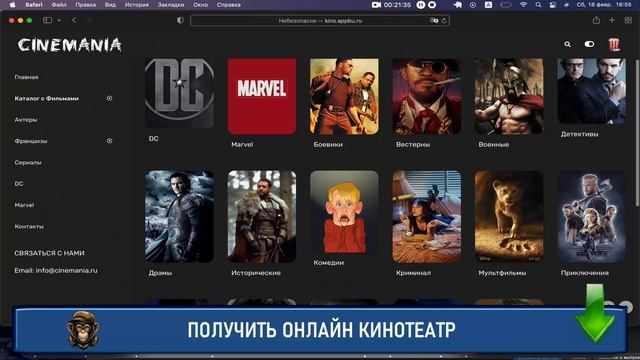Open the Marvel category poster
This screenshot has height=360, width=640.
click(x=262, y=96)
